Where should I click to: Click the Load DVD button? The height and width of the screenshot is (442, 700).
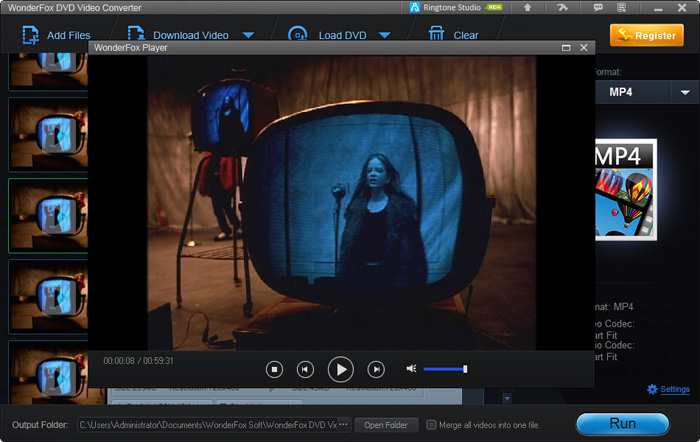pos(328,35)
